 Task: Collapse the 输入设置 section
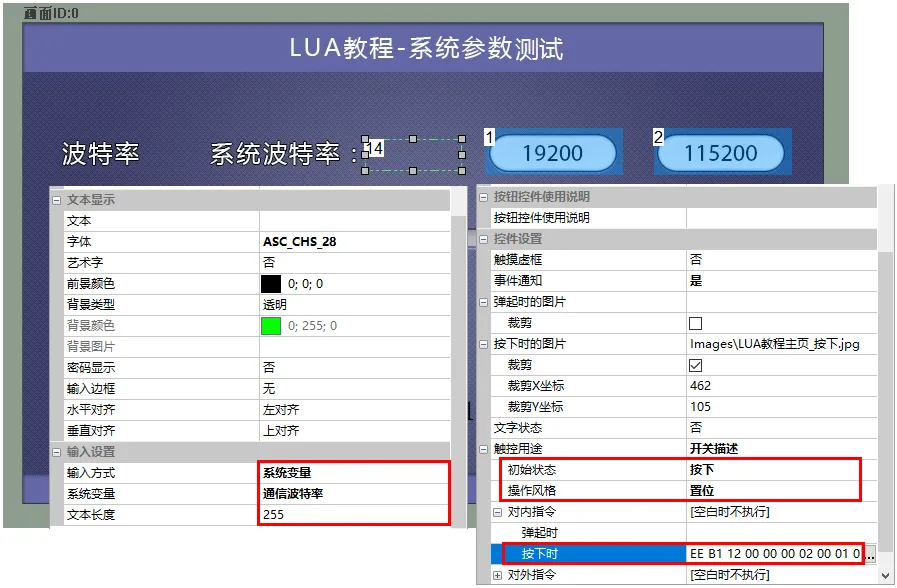57,452
